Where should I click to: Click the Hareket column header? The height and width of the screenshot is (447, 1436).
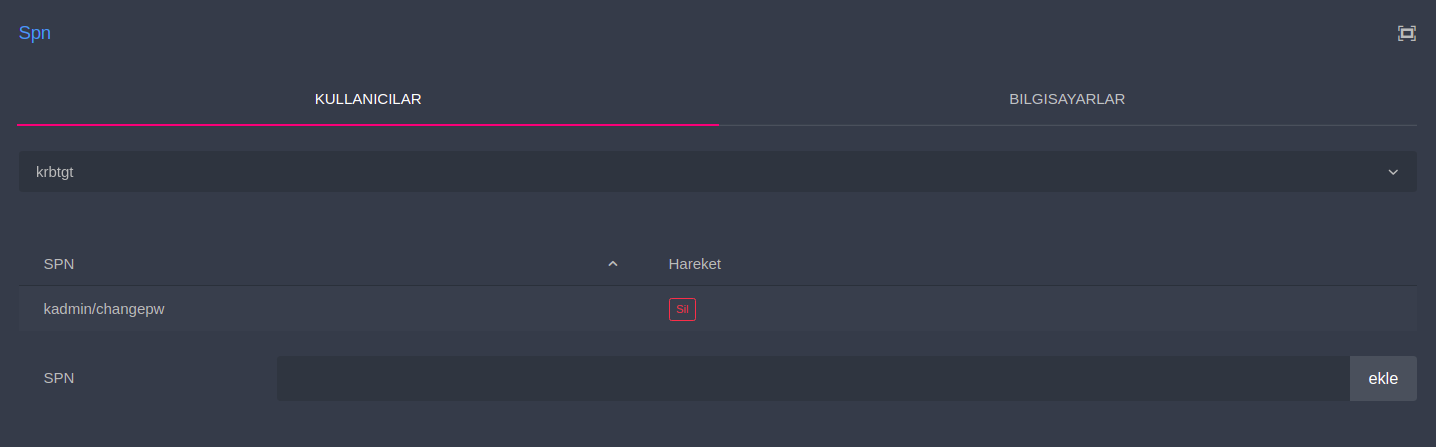point(695,264)
